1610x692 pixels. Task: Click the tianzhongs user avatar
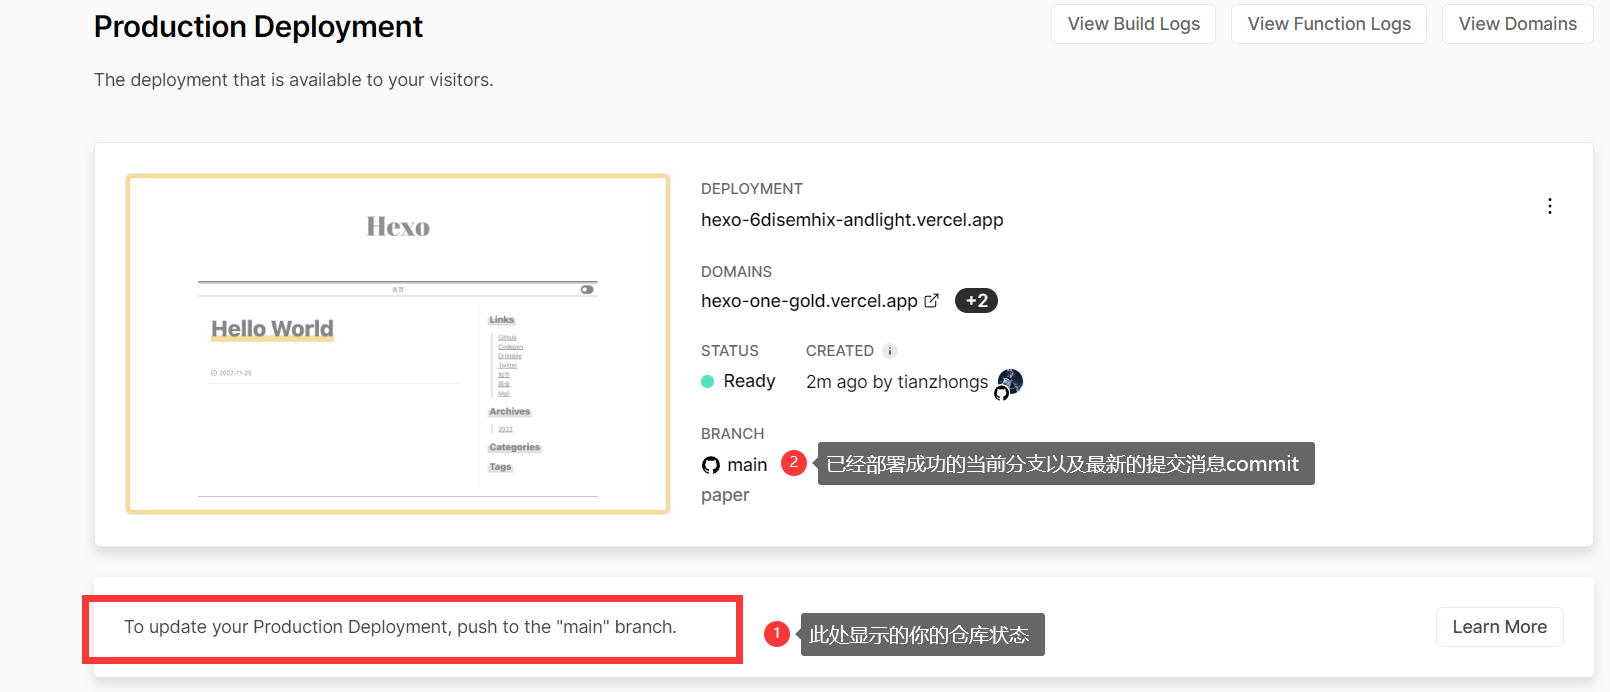1011,380
